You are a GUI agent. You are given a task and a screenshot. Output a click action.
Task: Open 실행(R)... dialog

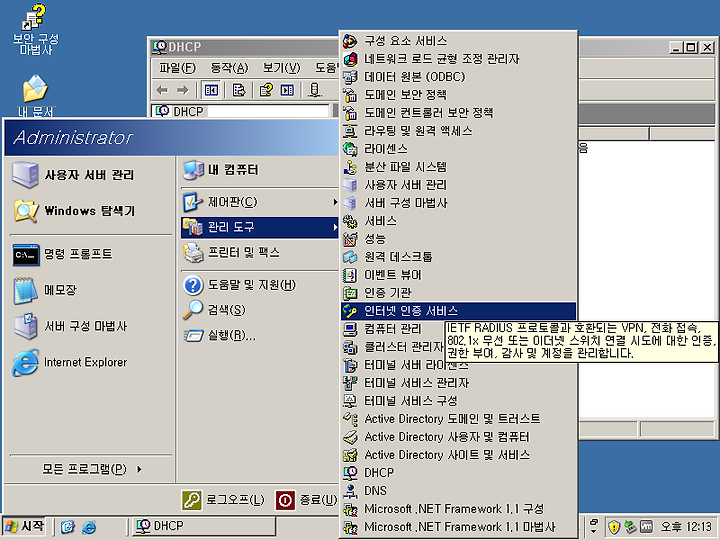(259, 336)
